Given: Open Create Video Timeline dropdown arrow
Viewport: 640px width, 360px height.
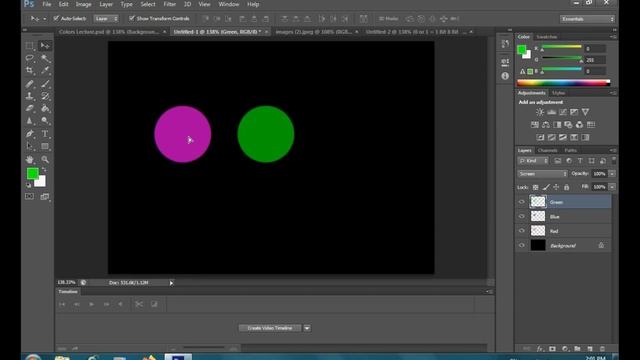Looking at the screenshot, I should 307,328.
